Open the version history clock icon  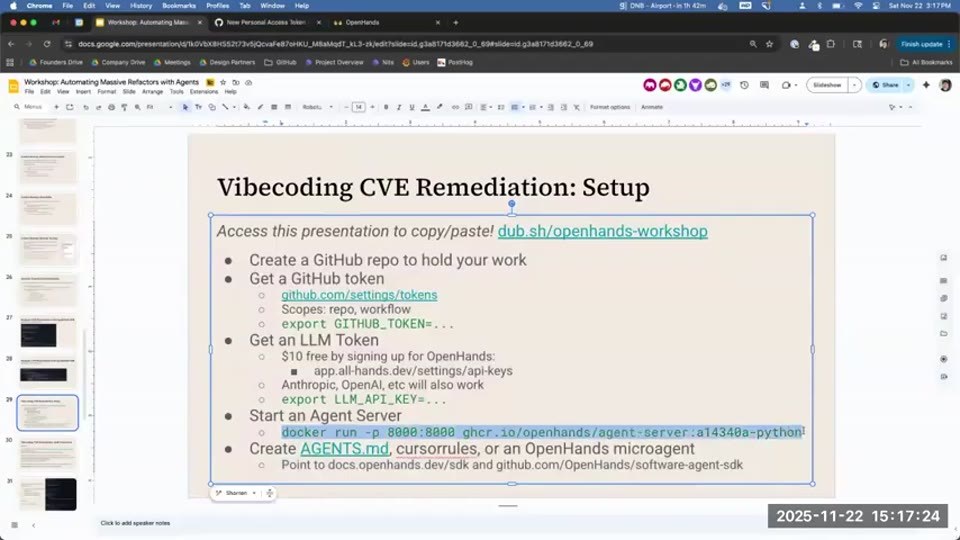tap(744, 85)
